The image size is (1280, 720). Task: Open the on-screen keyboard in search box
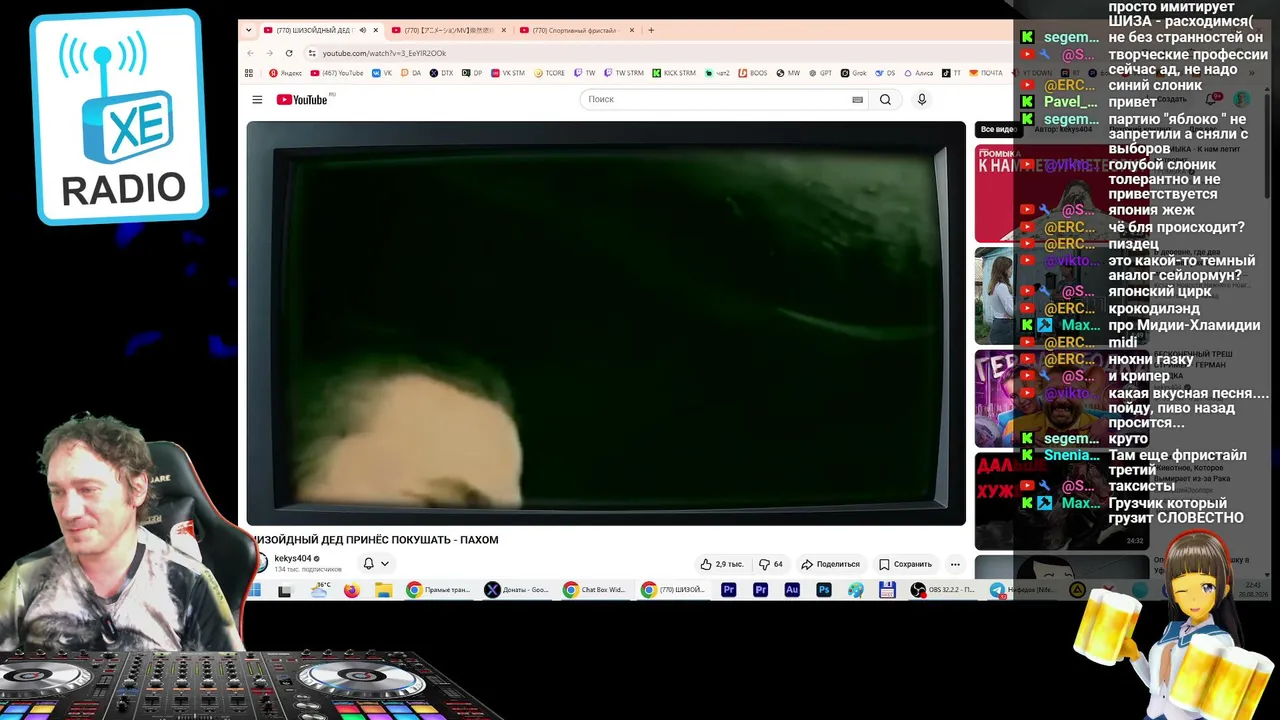tap(857, 100)
